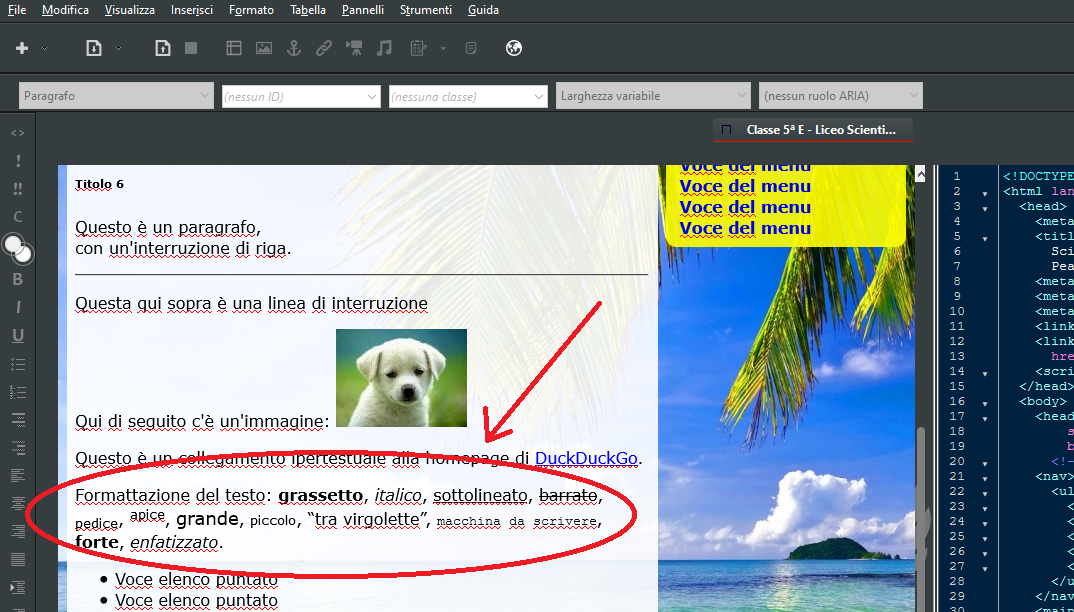Open the Paragrafo format dropdown
The image size is (1074, 612).
[x=116, y=96]
